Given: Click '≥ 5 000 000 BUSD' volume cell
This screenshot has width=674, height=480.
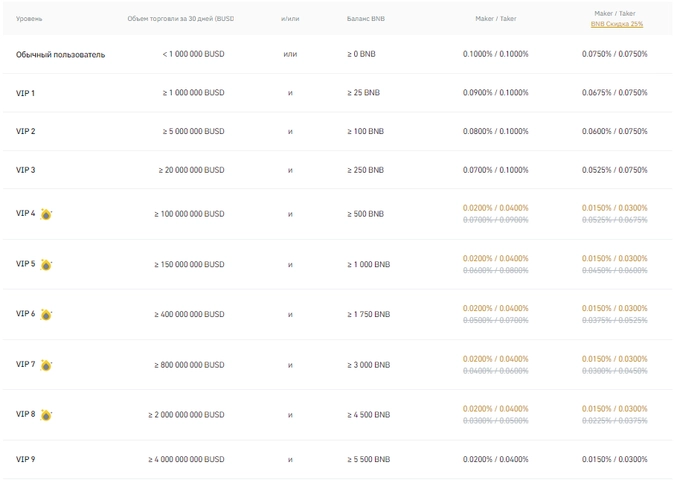Looking at the screenshot, I should [193, 131].
